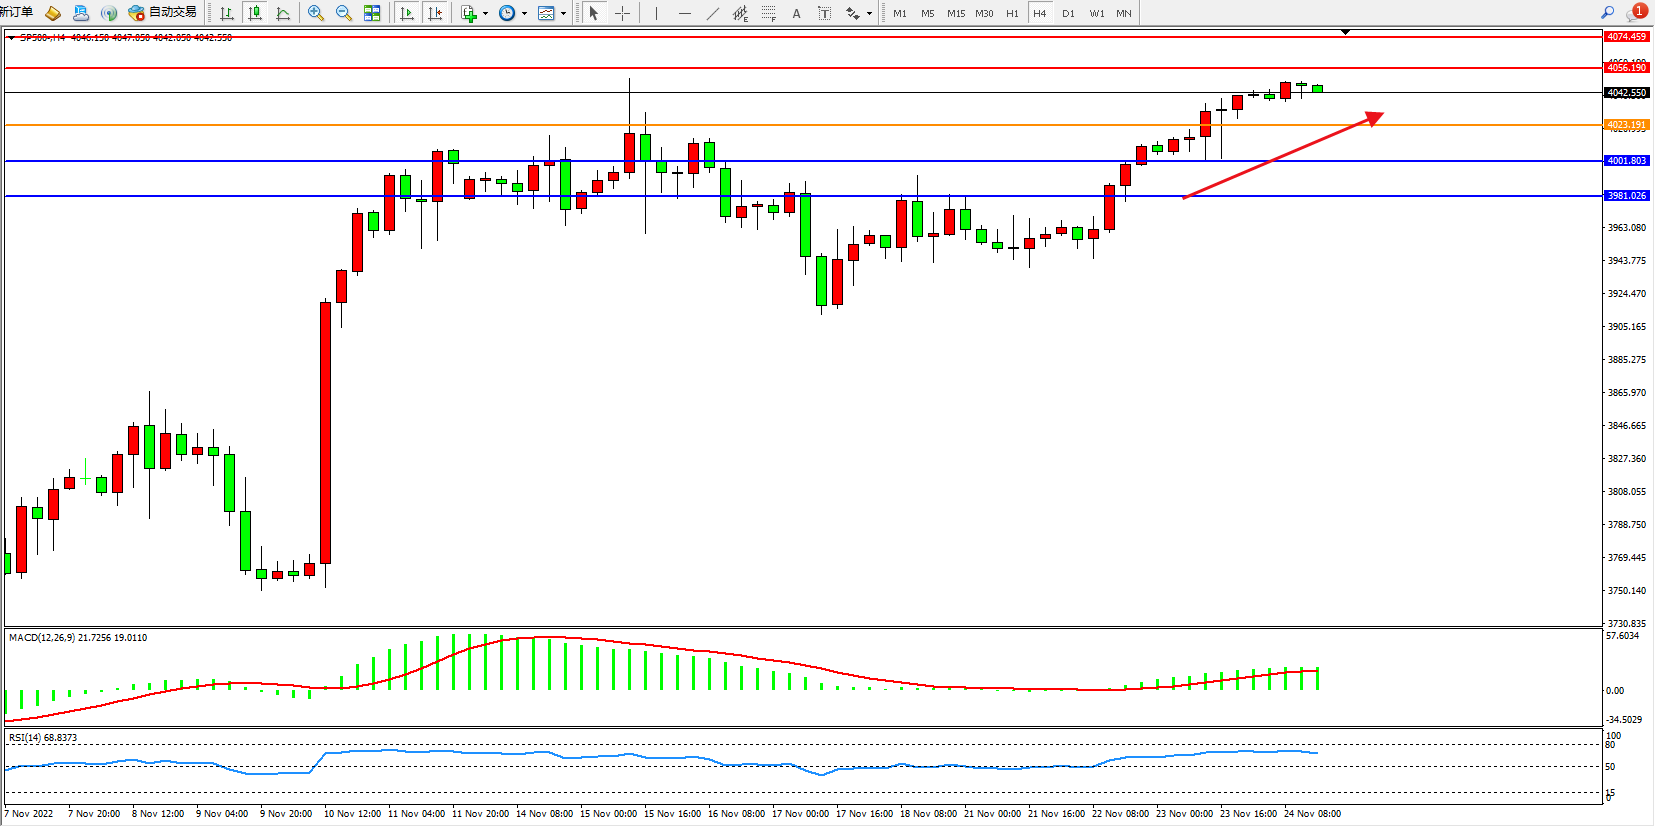Image resolution: width=1655 pixels, height=827 pixels.
Task: Select the Fibonacci Retracement tool
Action: point(768,13)
